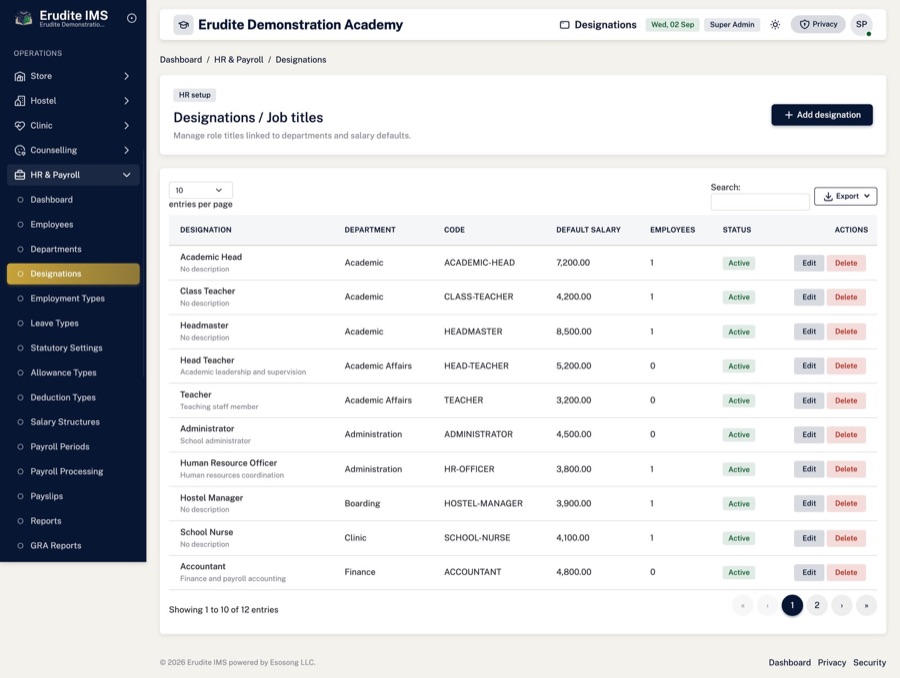Image resolution: width=900 pixels, height=678 pixels.
Task: Go to pagination page 2
Action: [817, 605]
